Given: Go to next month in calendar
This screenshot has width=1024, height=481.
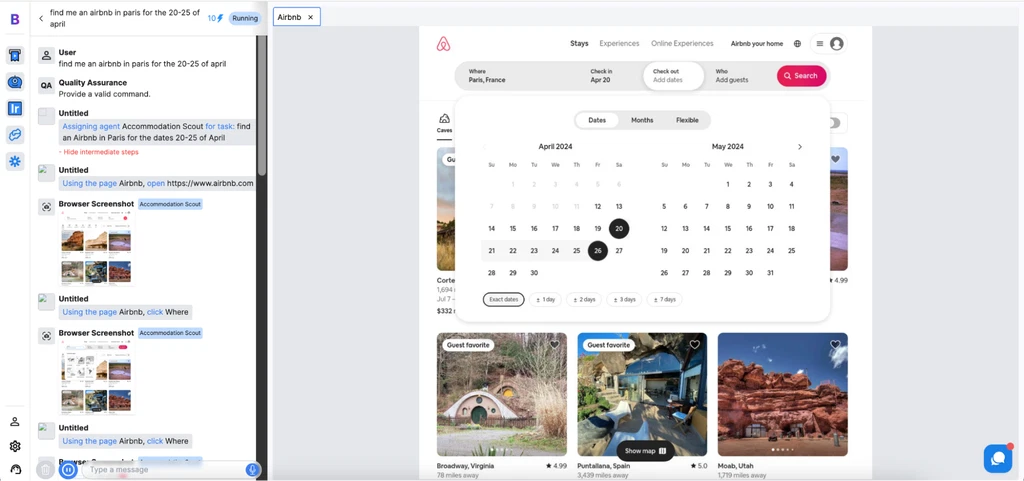Looking at the screenshot, I should pyautogui.click(x=799, y=147).
